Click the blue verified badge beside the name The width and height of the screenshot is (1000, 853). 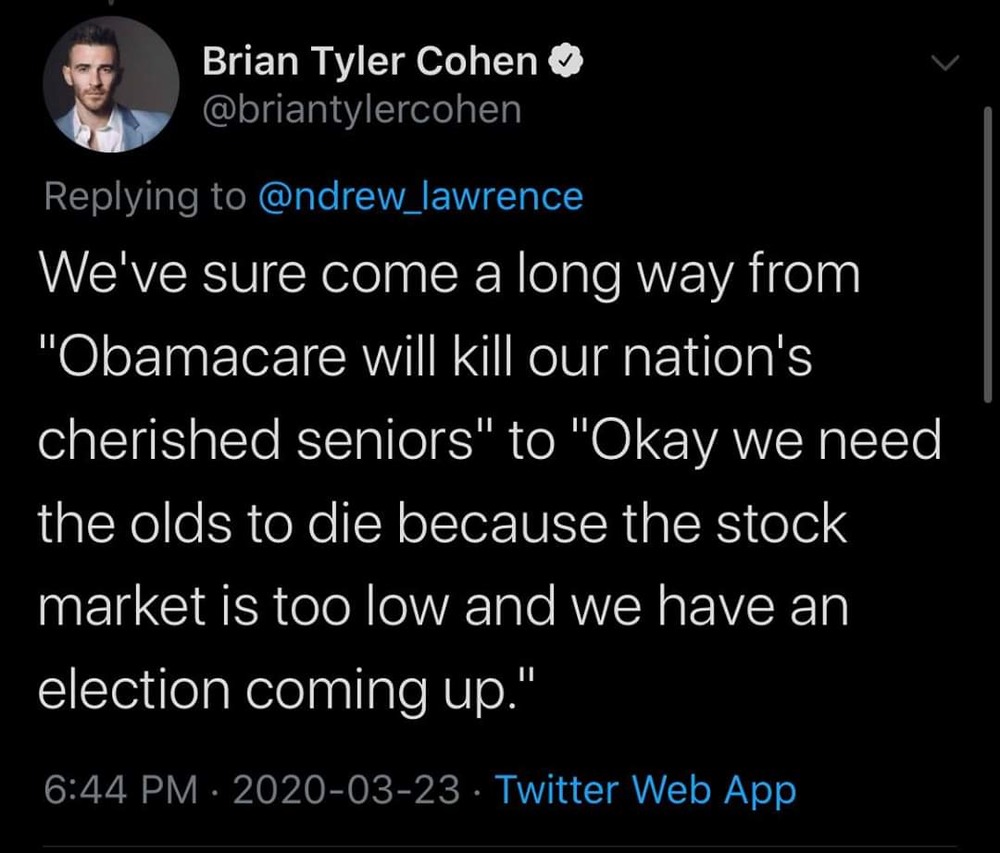(x=568, y=64)
